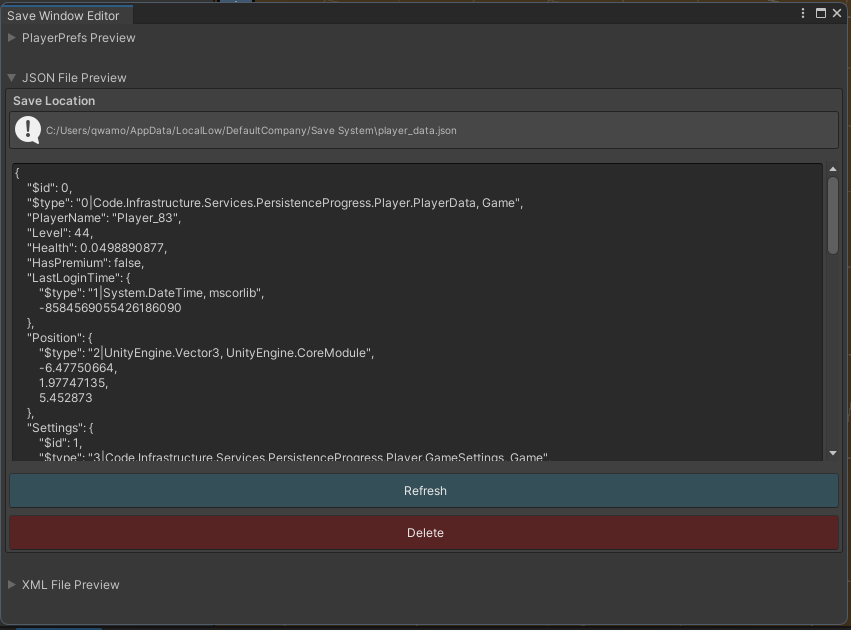Click the "Position": { line
The image size is (851, 630).
60,338
